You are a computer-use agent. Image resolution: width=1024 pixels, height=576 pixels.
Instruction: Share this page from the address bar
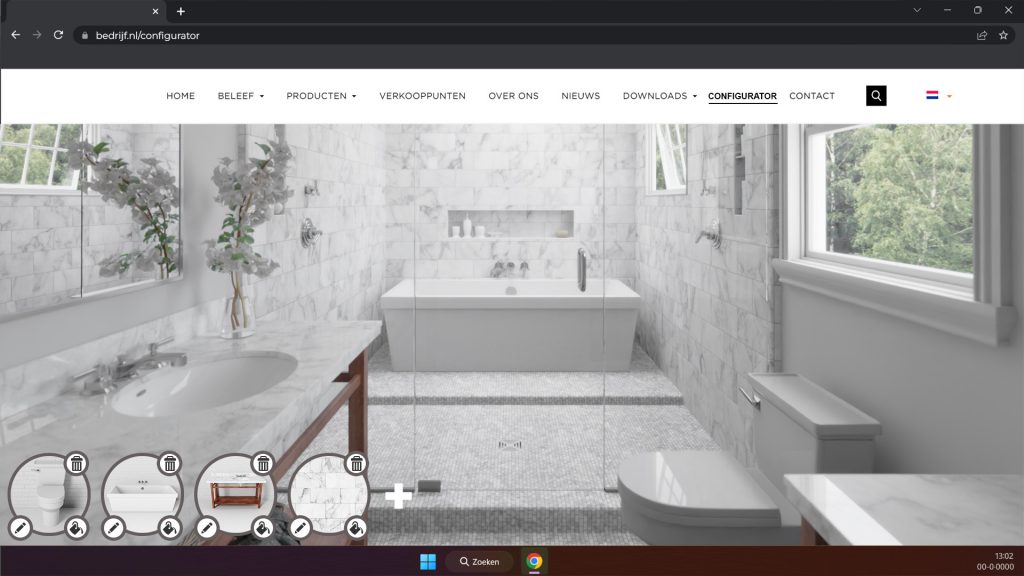coord(982,35)
